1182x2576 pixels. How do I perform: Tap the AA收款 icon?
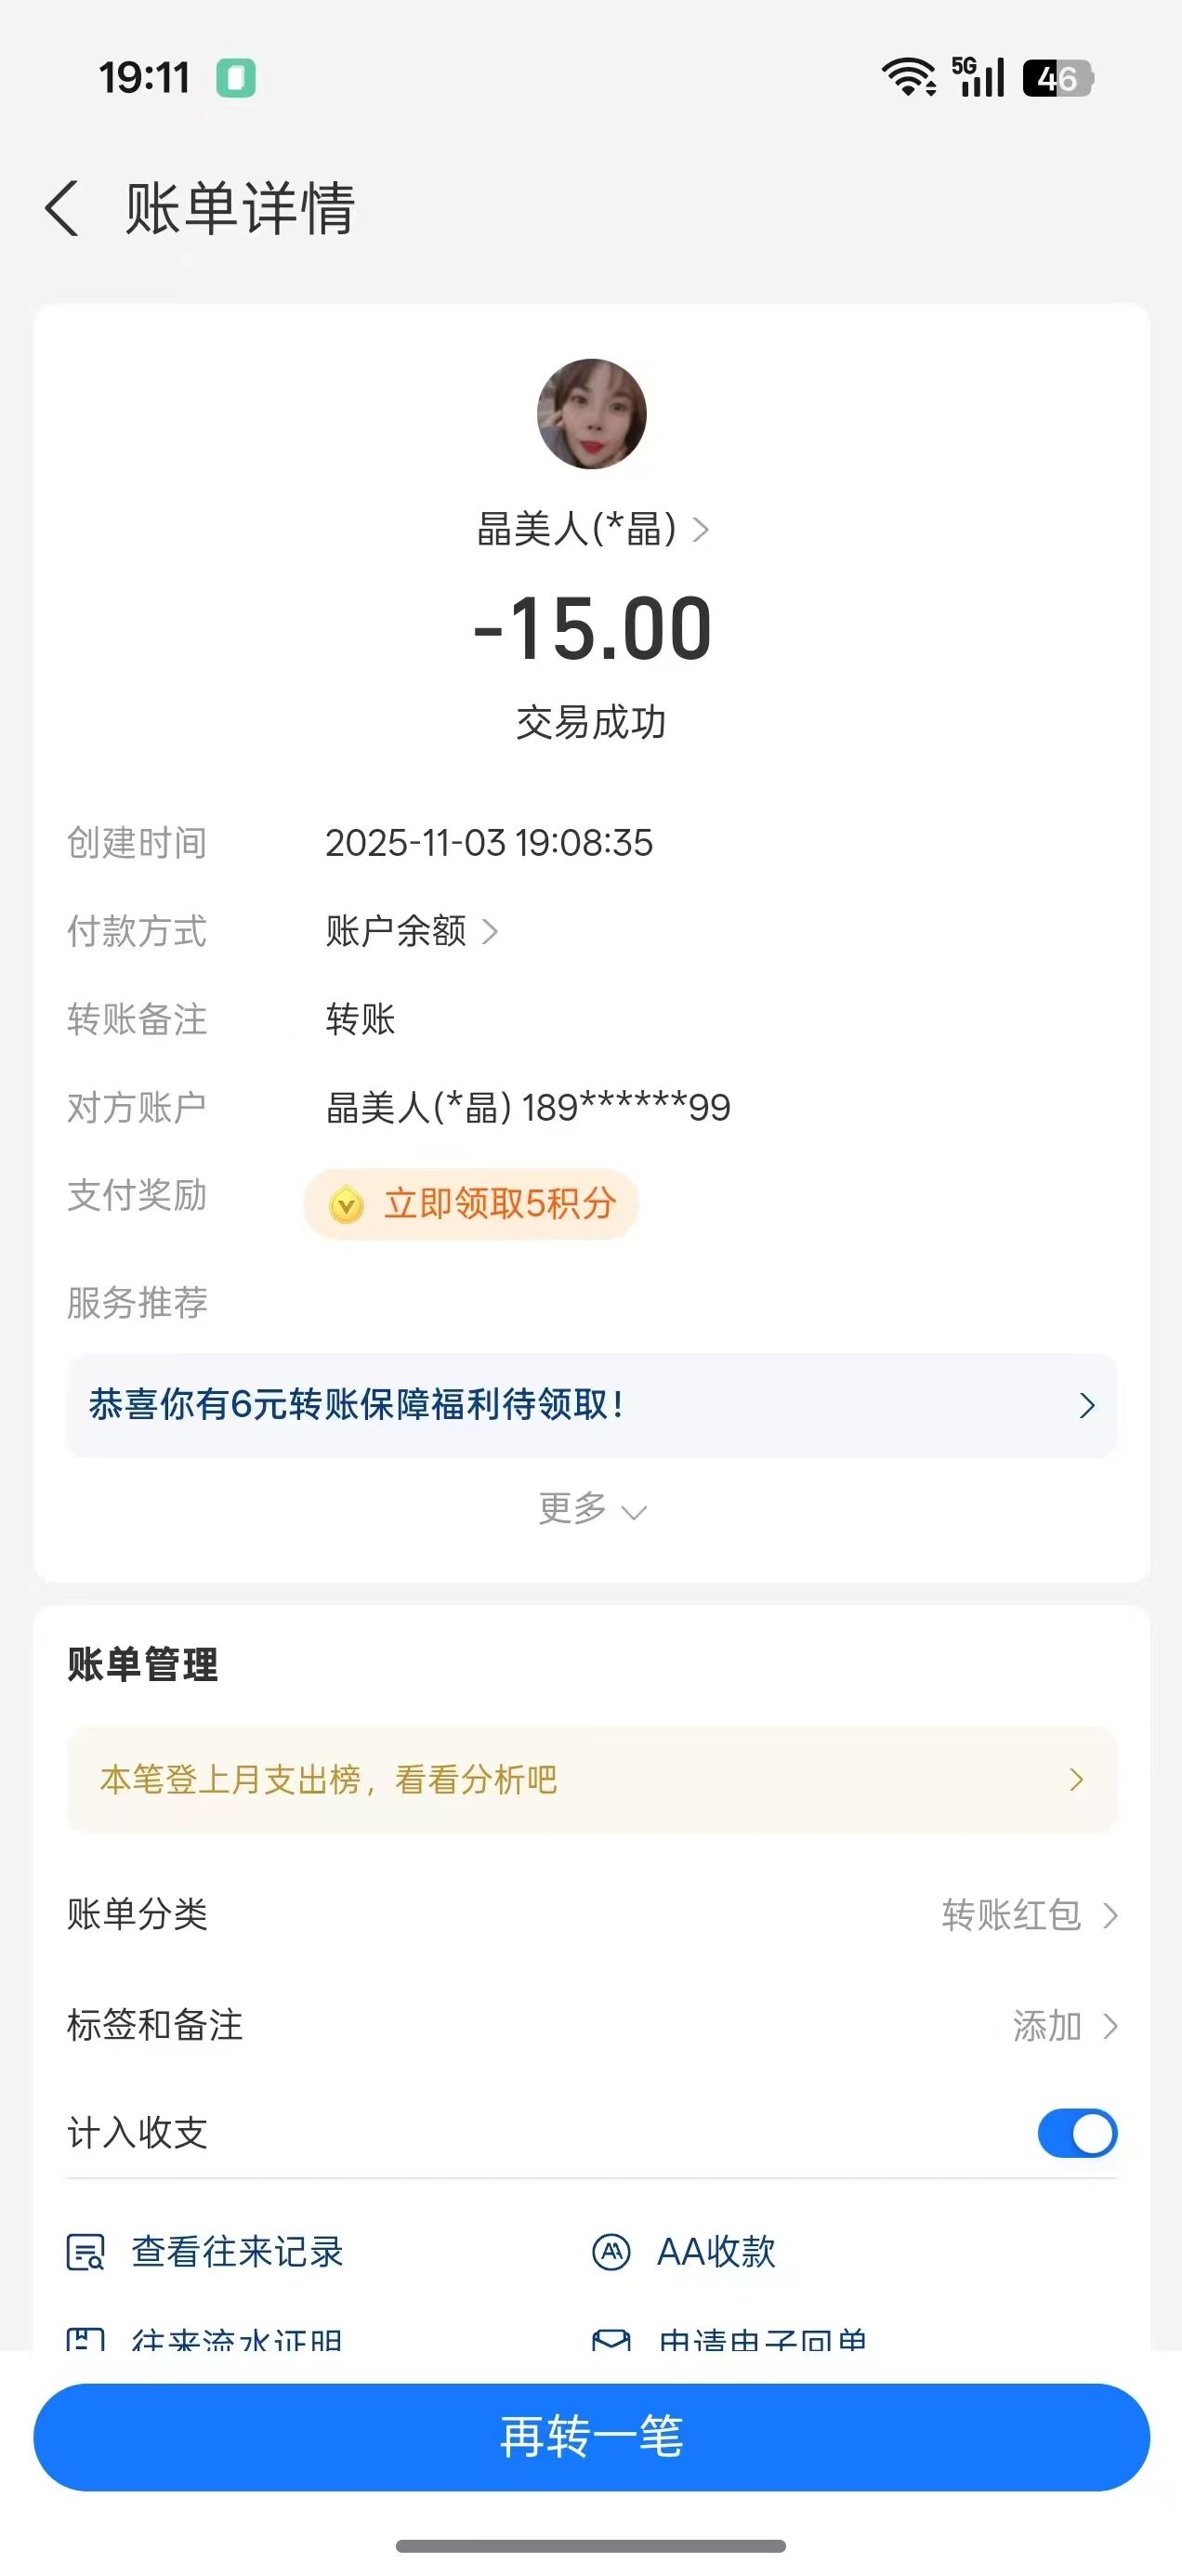point(611,2252)
